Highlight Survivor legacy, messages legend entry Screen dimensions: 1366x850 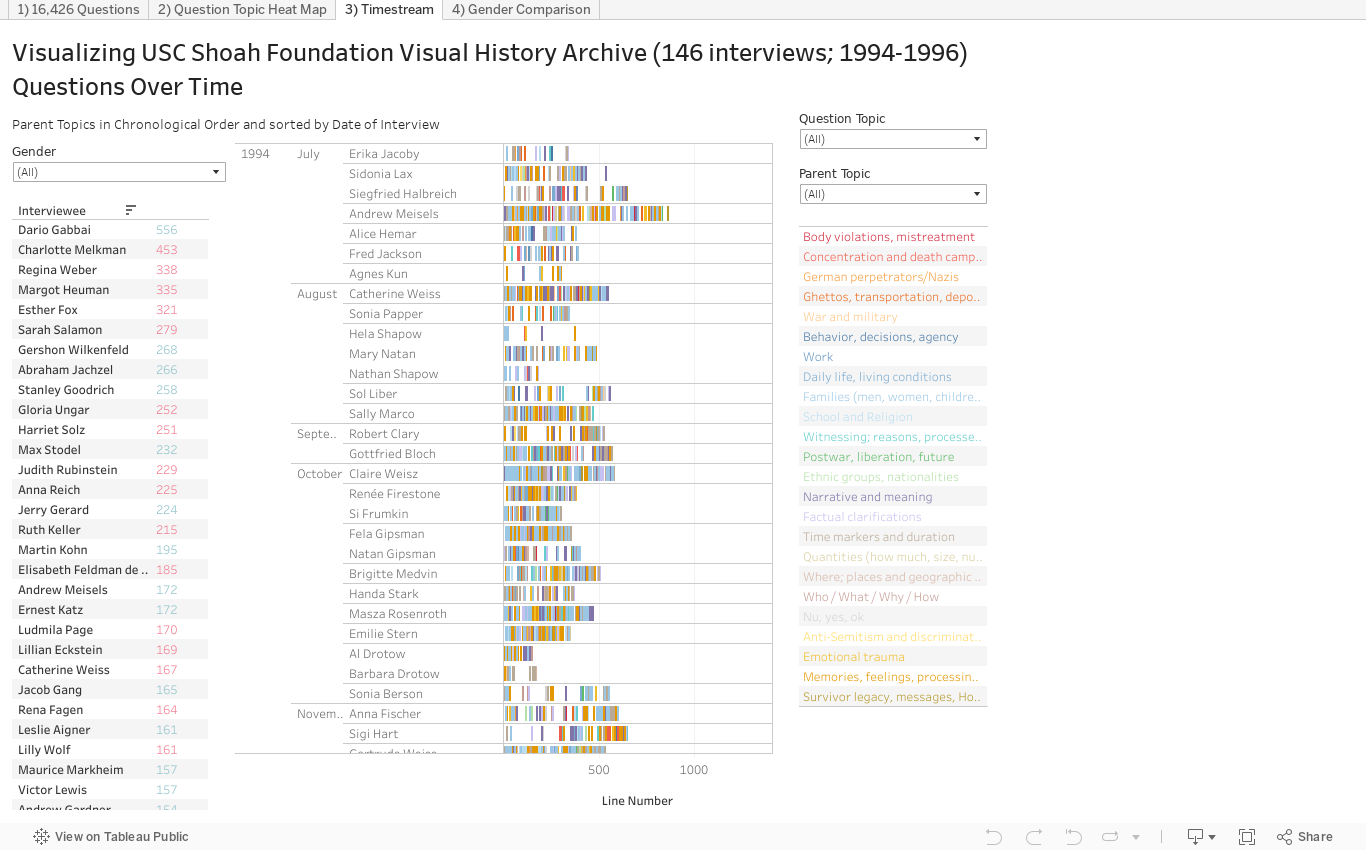893,697
